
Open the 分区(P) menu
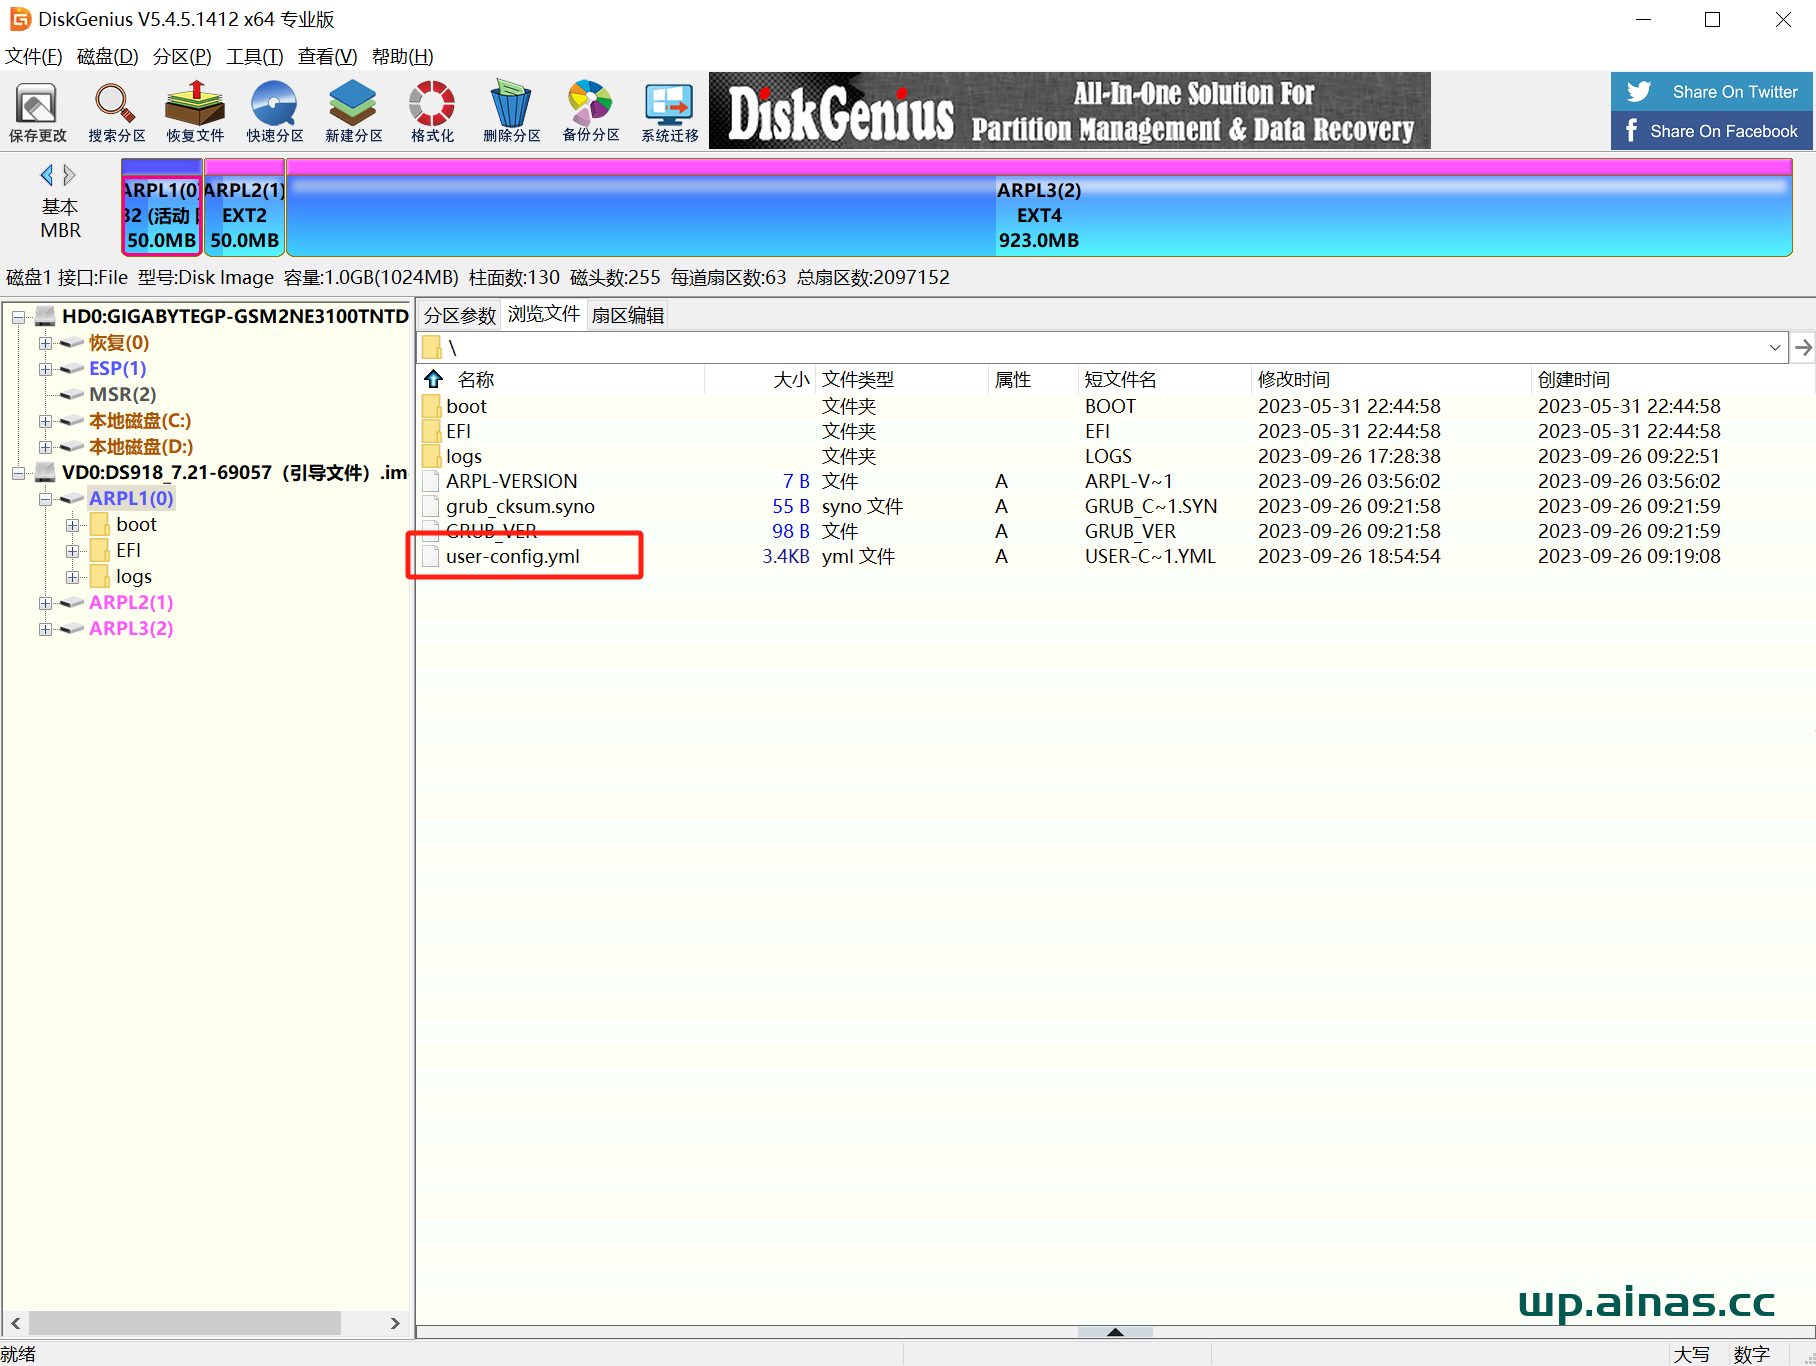pyautogui.click(x=182, y=56)
